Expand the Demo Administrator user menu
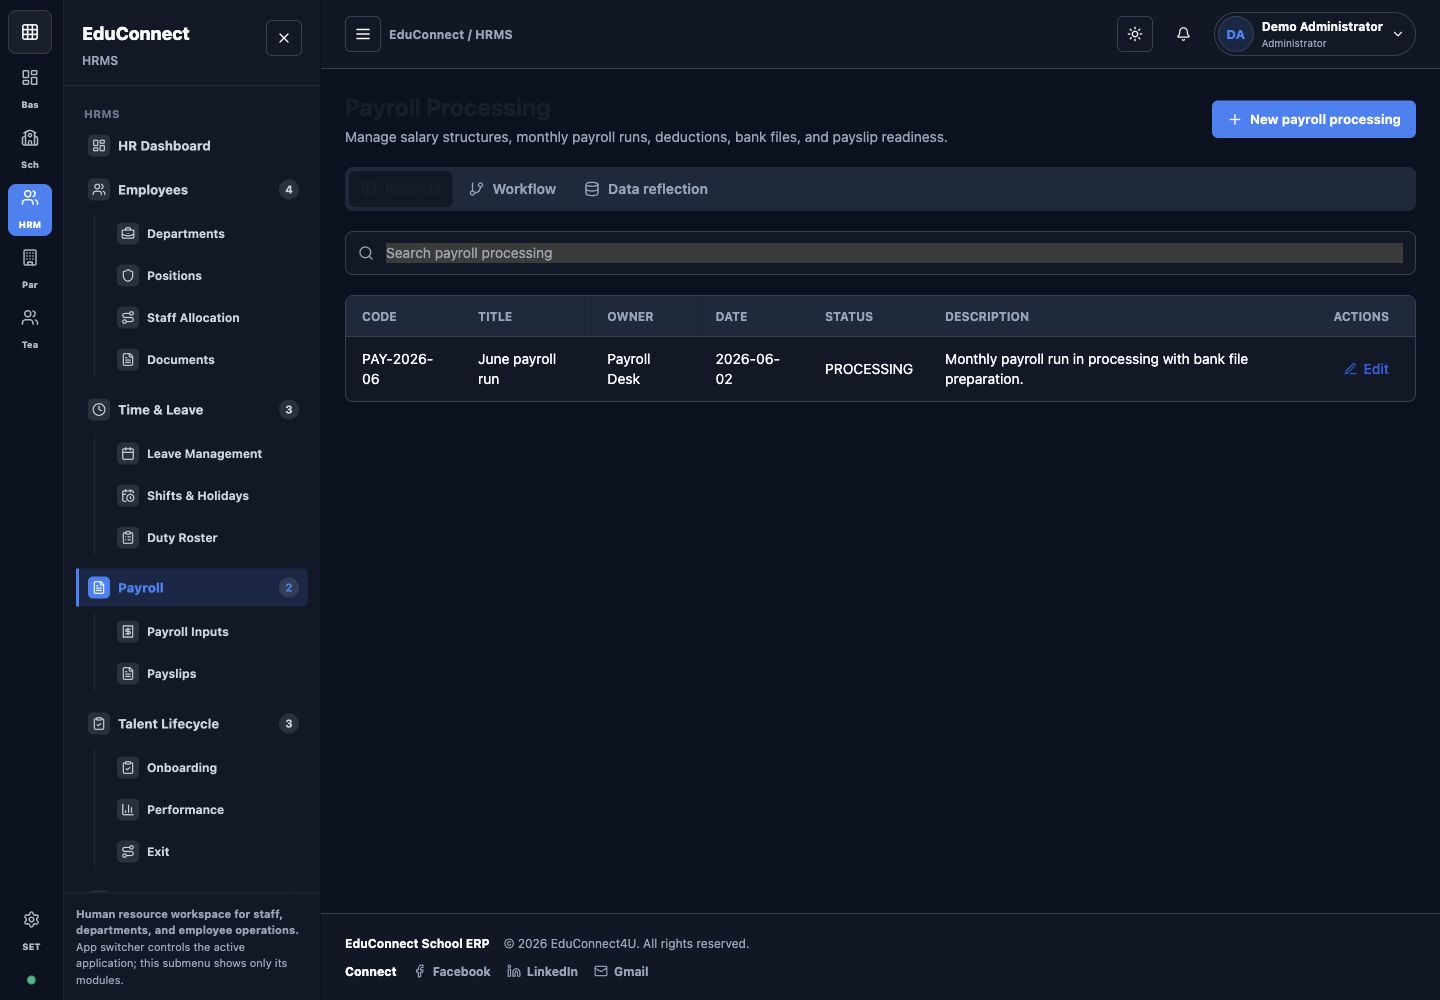This screenshot has width=1440, height=1000. (1315, 34)
